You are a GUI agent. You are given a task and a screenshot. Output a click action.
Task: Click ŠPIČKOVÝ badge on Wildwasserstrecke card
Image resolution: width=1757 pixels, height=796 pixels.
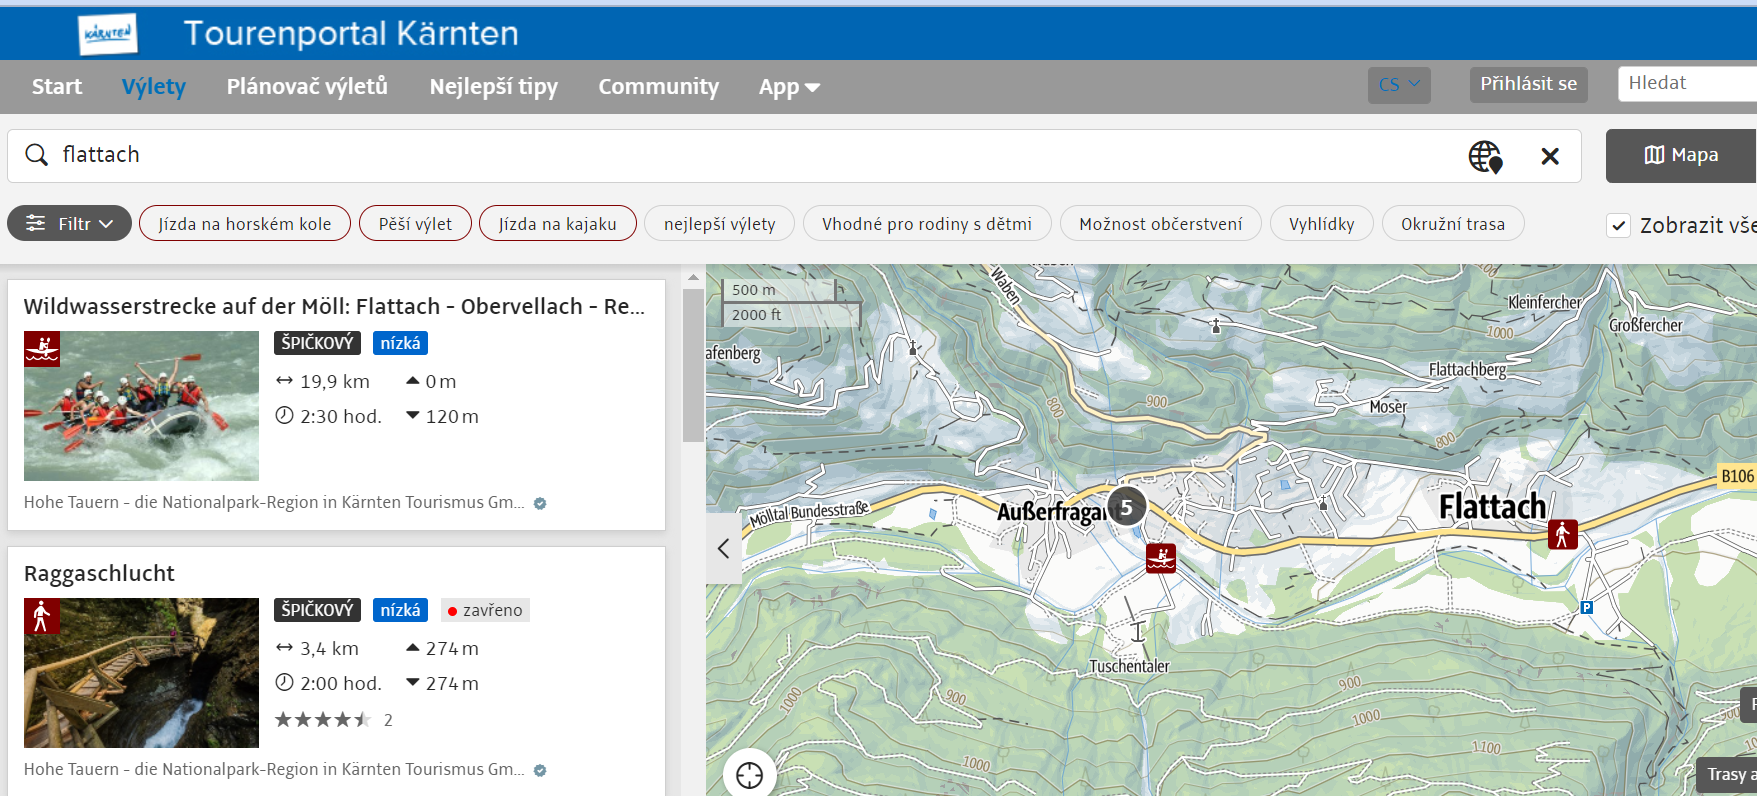(x=317, y=343)
